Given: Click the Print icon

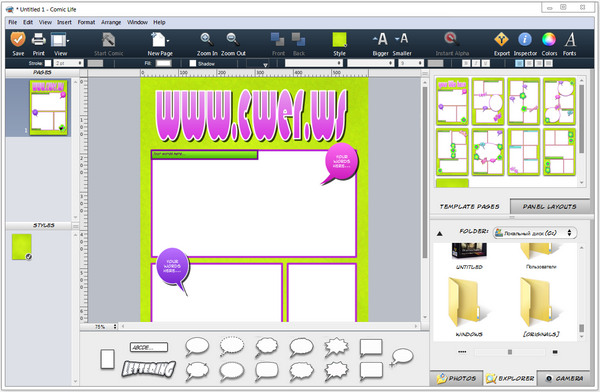Looking at the screenshot, I should tap(38, 39).
